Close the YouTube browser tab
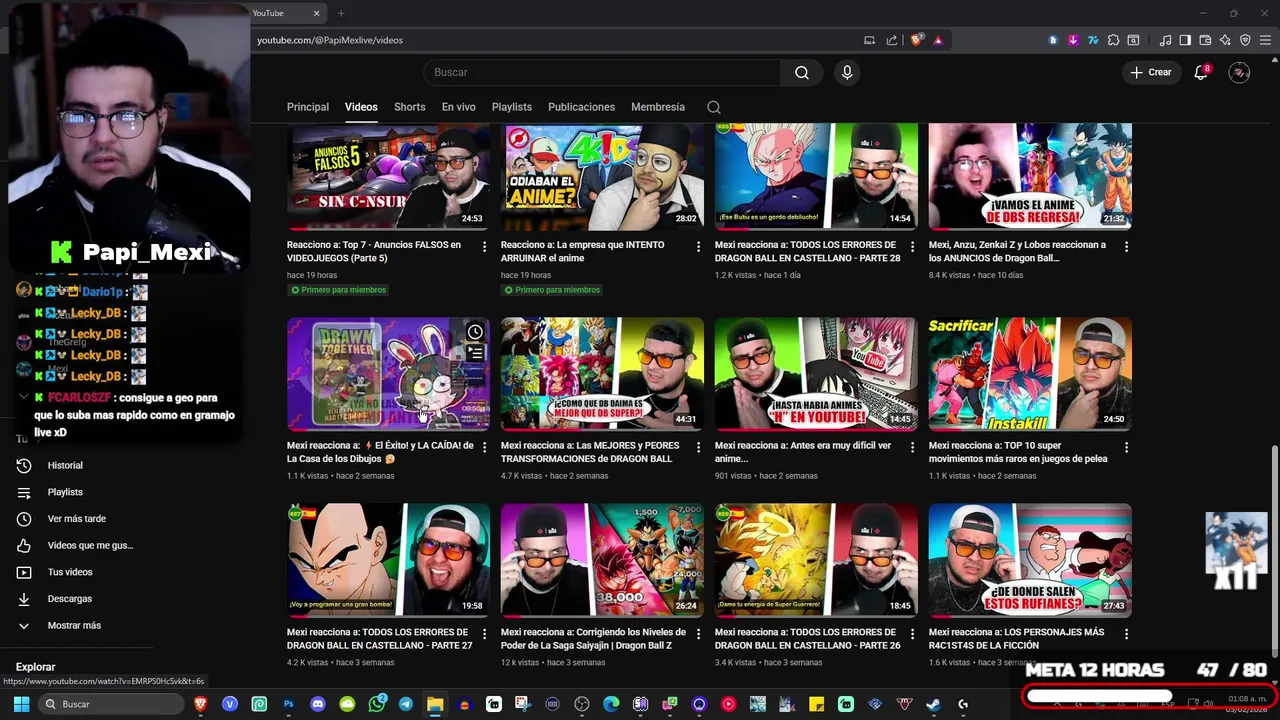This screenshot has width=1280, height=720. pos(316,13)
